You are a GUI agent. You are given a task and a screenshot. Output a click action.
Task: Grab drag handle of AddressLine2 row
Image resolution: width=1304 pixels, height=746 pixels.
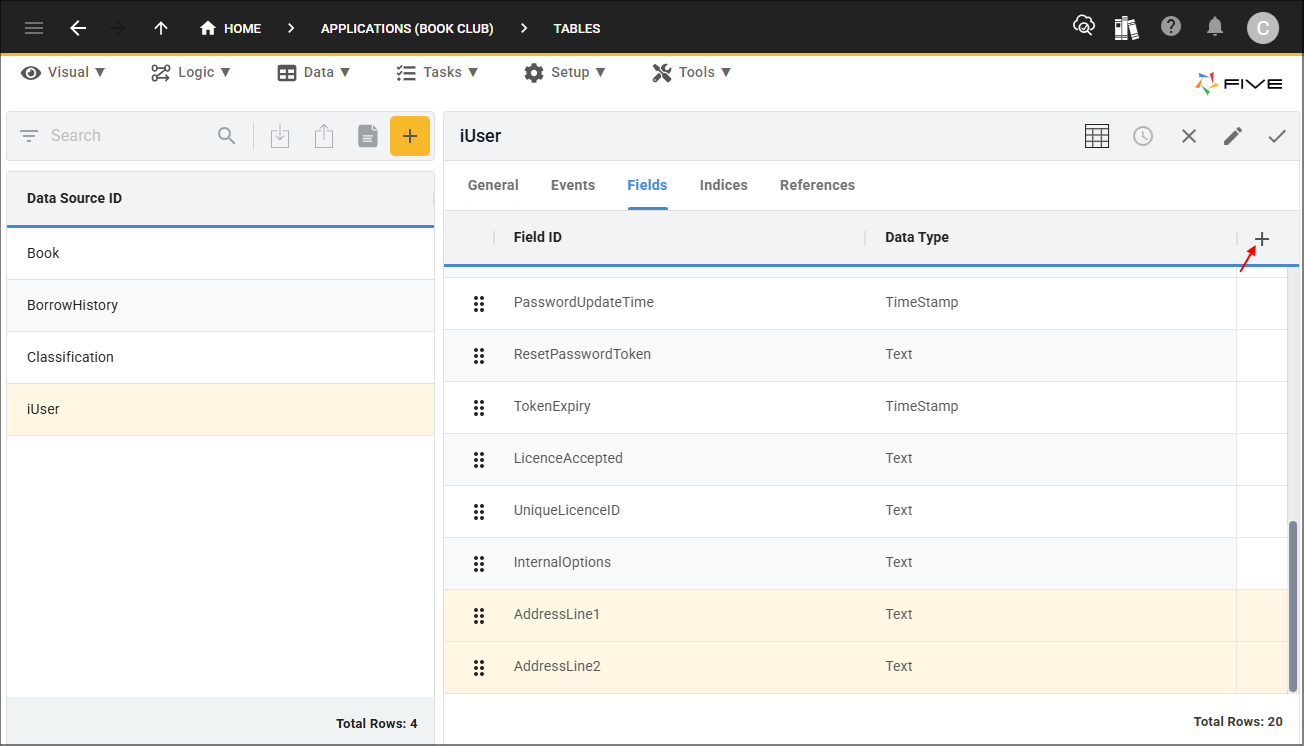click(x=479, y=667)
